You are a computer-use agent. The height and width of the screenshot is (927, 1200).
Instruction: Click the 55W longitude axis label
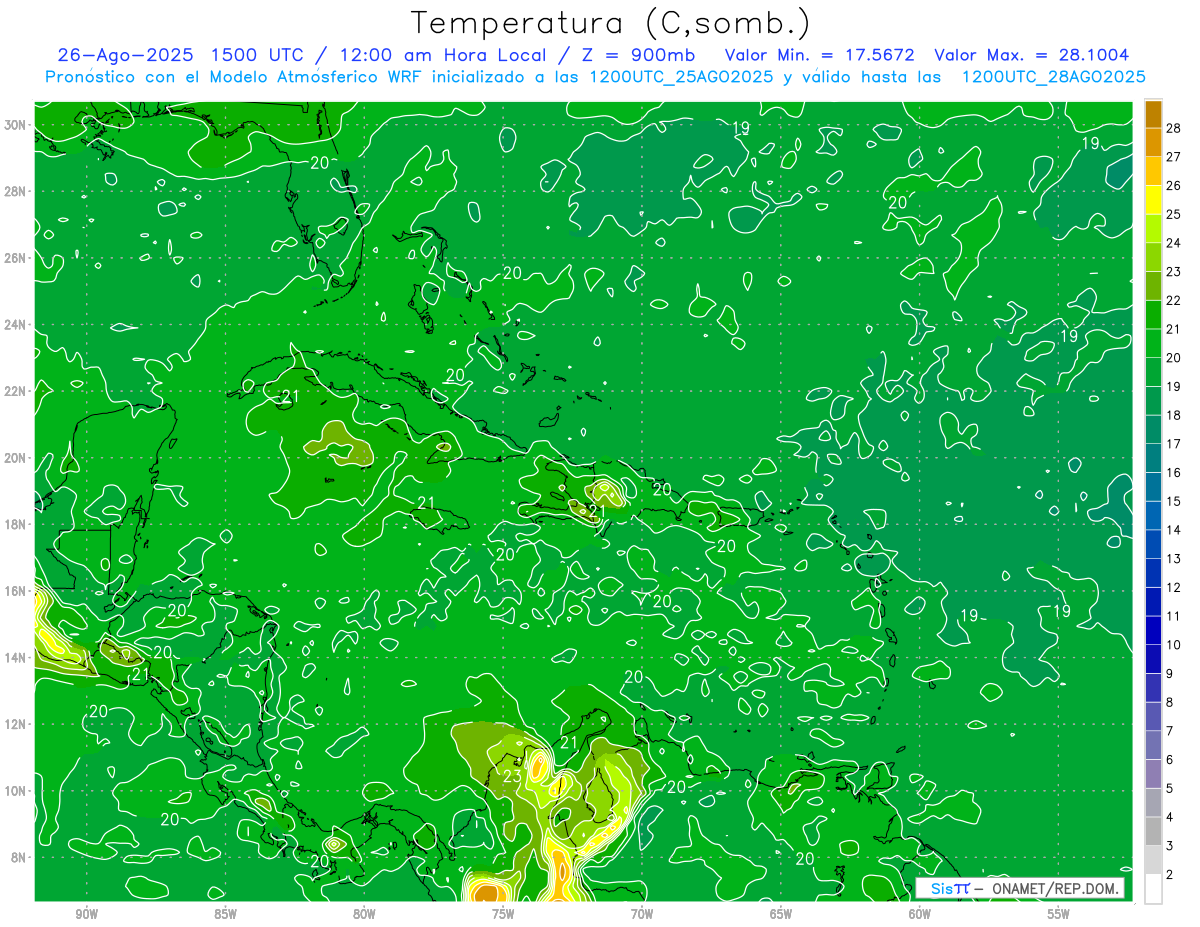coord(1059,914)
